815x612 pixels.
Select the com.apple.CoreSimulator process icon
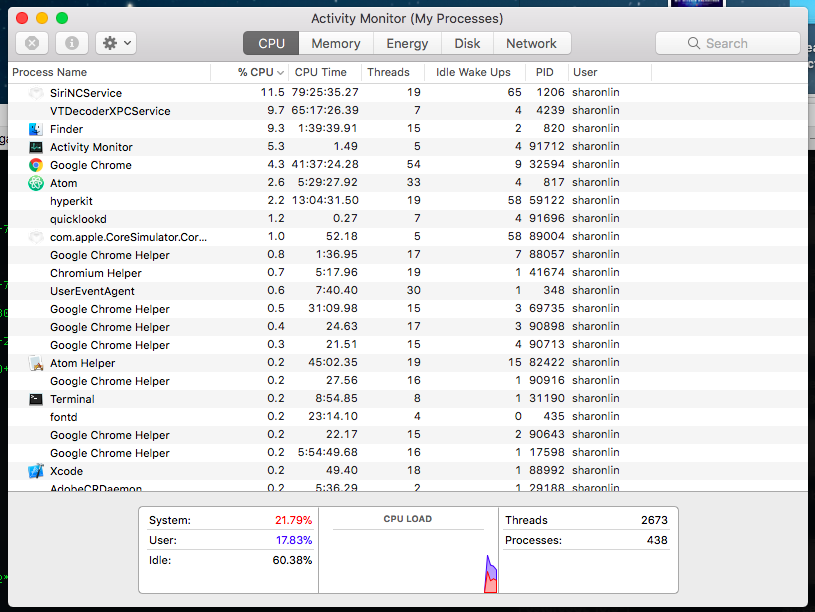[36, 237]
